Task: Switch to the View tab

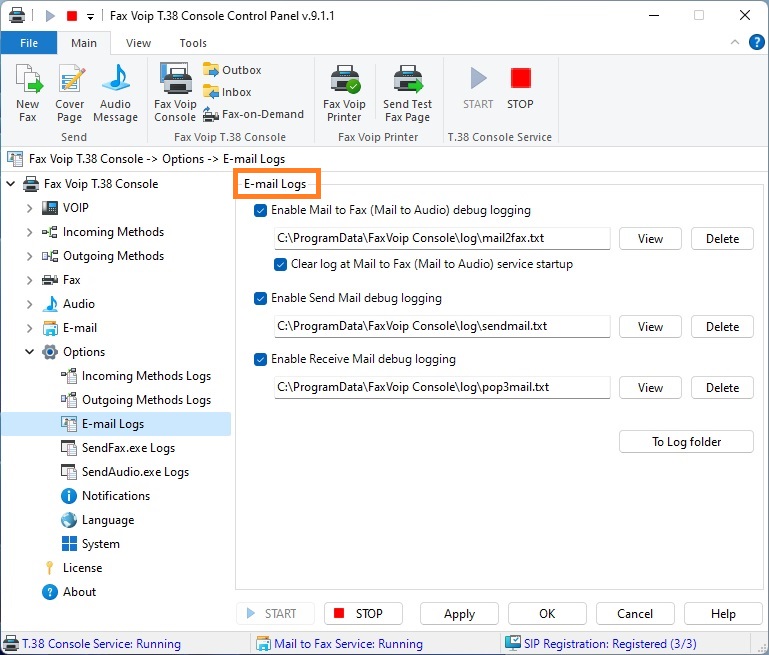Action: [x=138, y=43]
